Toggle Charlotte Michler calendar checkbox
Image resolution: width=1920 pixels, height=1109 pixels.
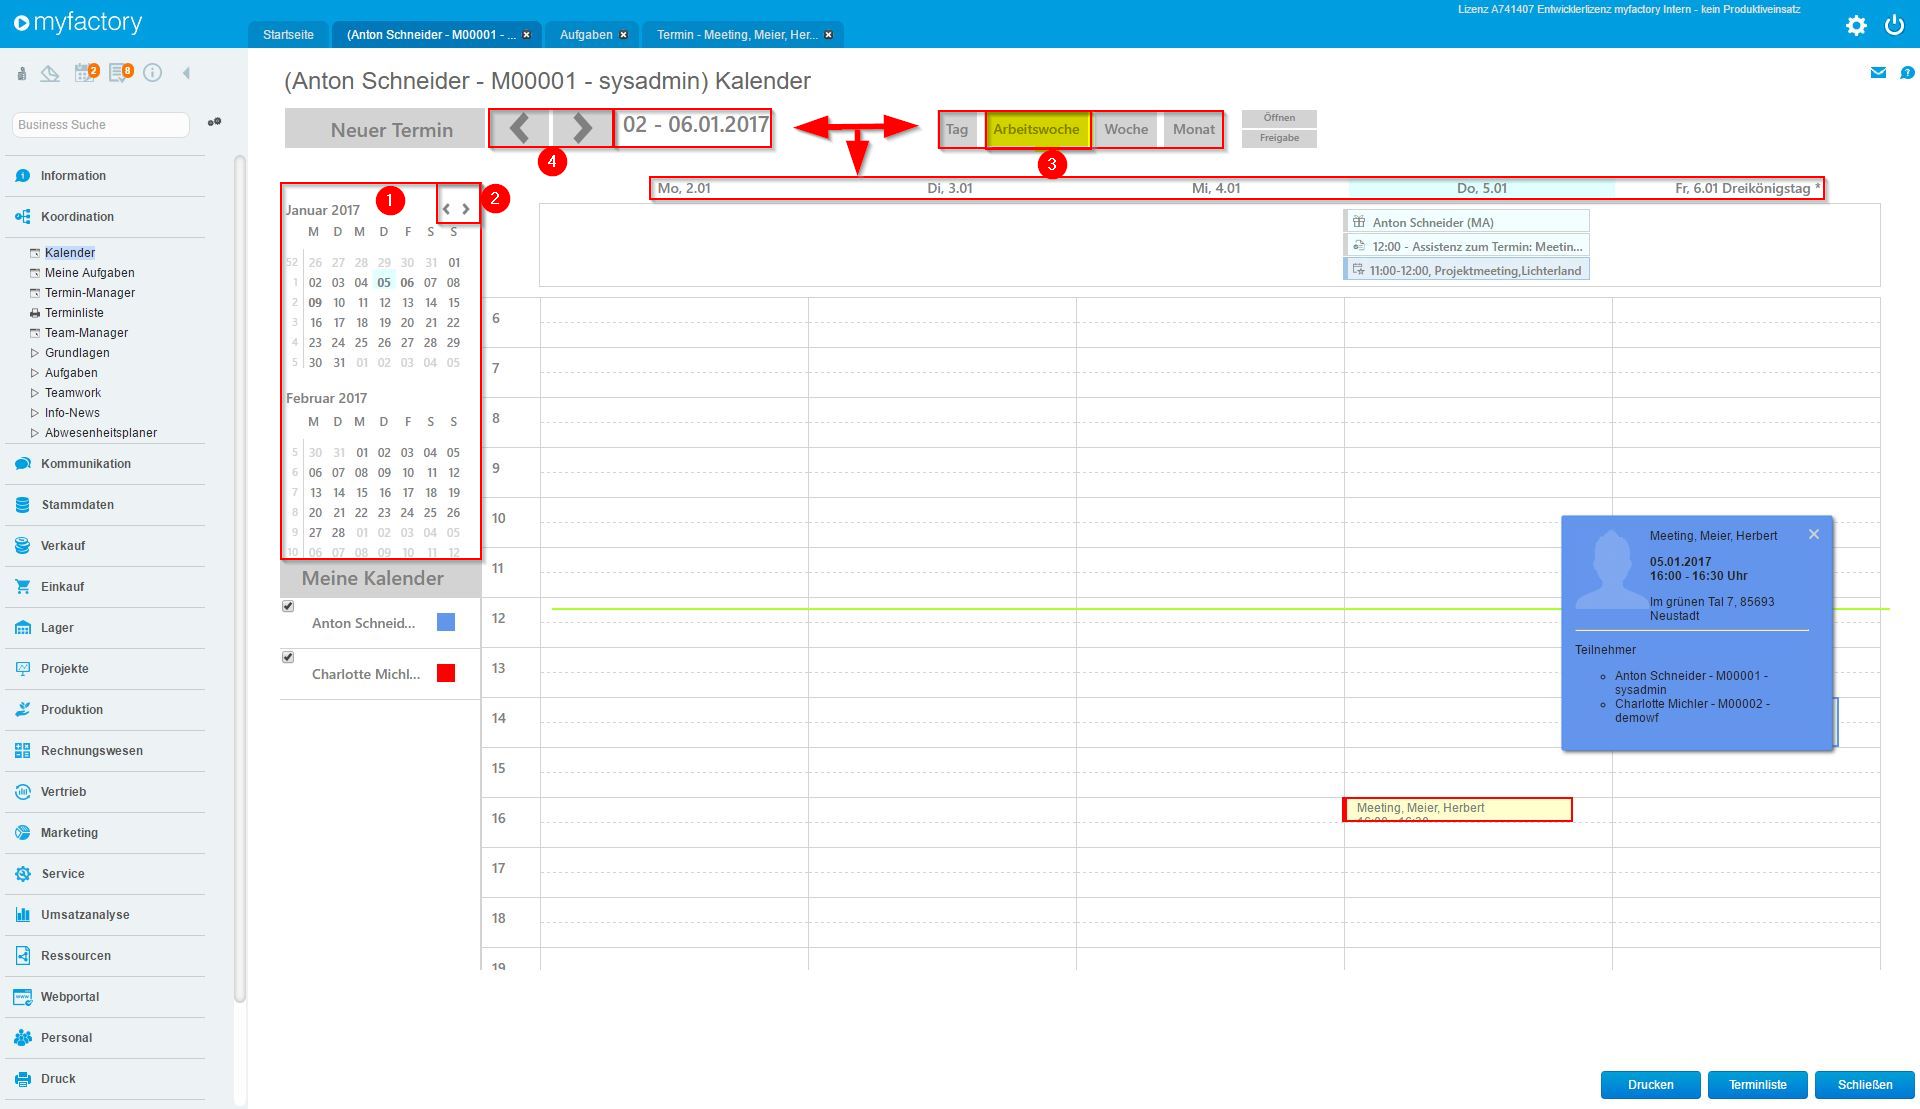pos(288,657)
